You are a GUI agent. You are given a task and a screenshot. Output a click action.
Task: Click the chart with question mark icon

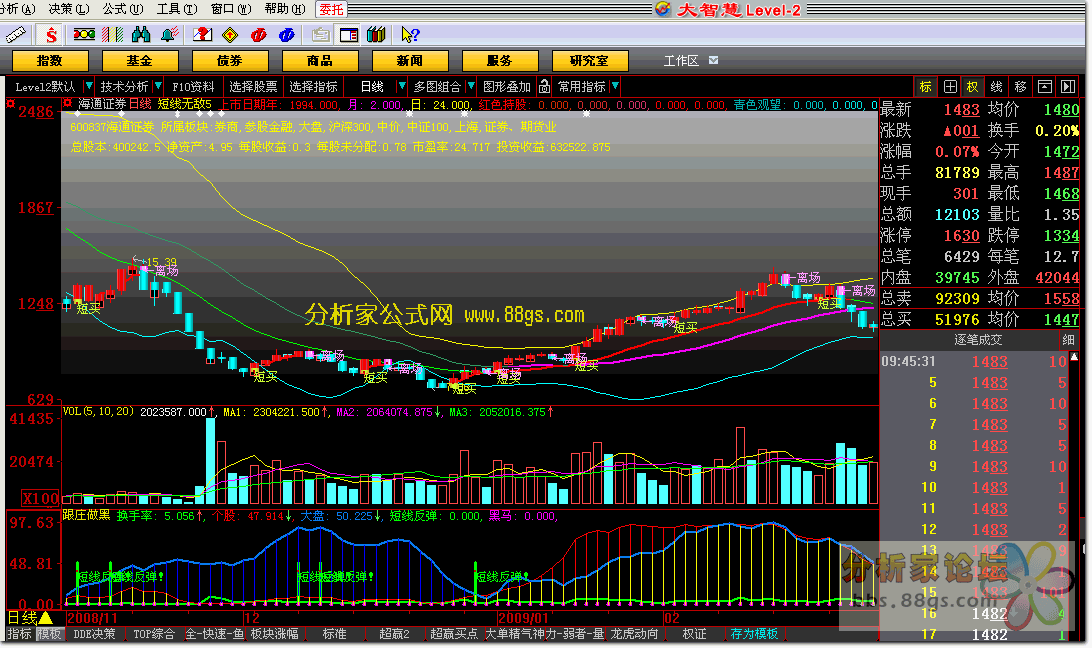point(203,34)
